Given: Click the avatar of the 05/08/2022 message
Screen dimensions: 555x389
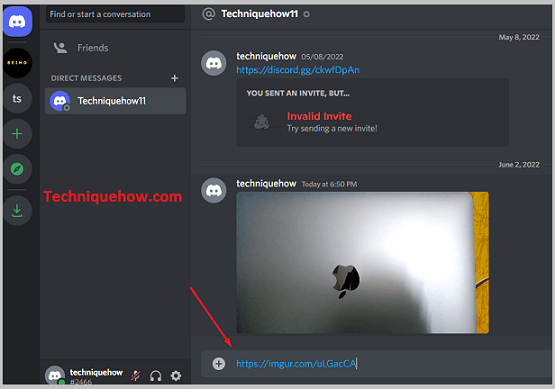Looking at the screenshot, I should tap(214, 63).
